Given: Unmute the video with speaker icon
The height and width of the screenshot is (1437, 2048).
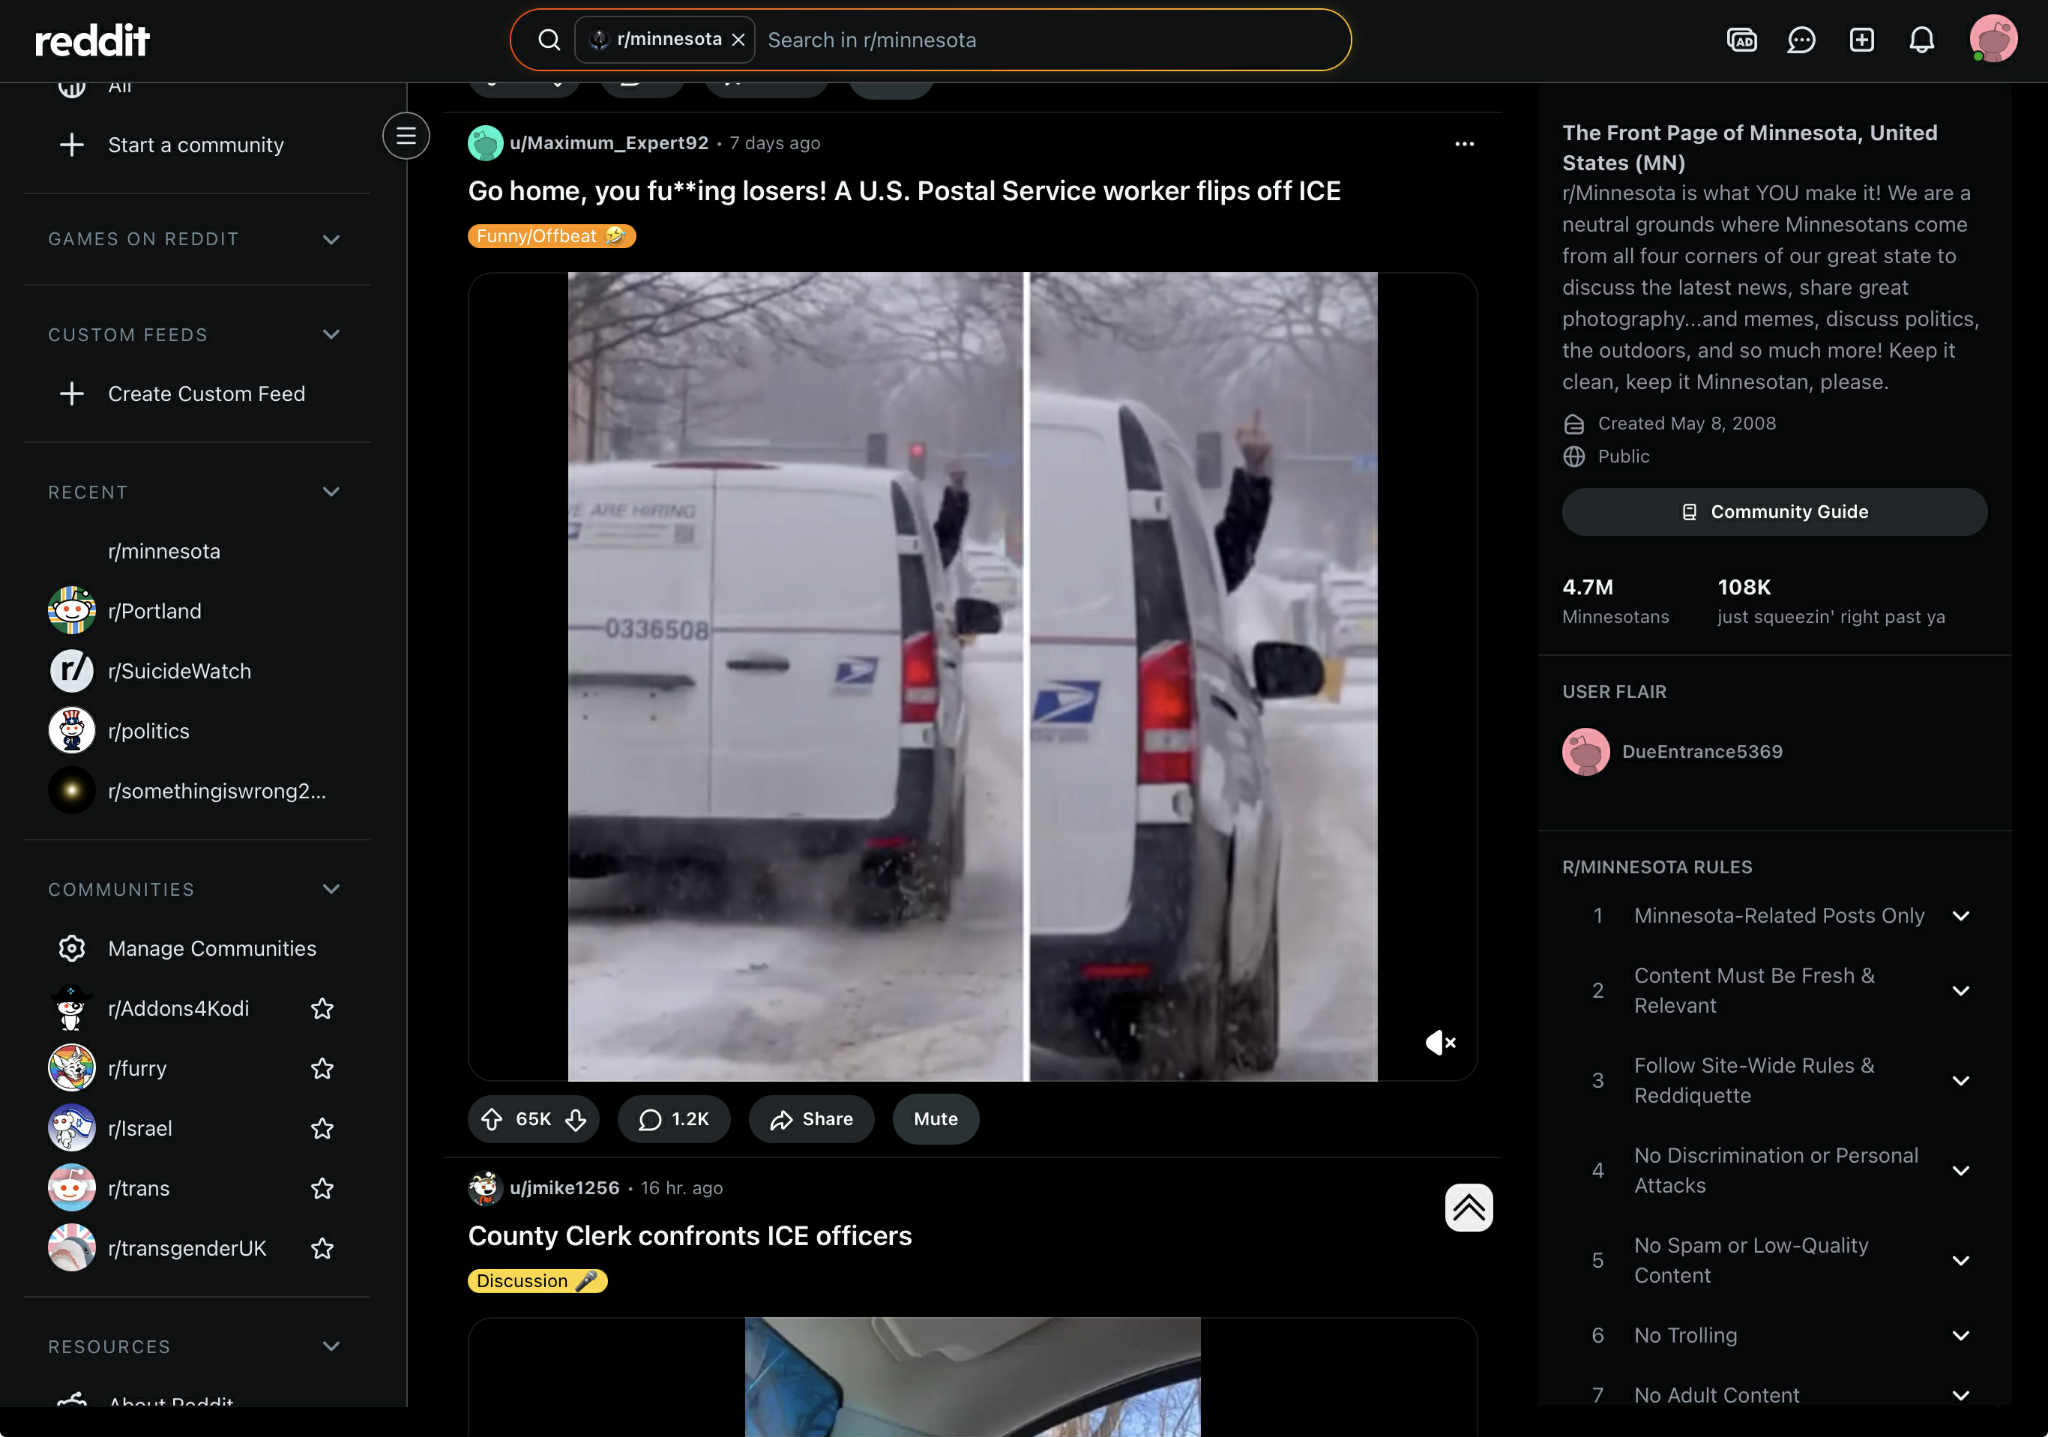Looking at the screenshot, I should pyautogui.click(x=1440, y=1043).
